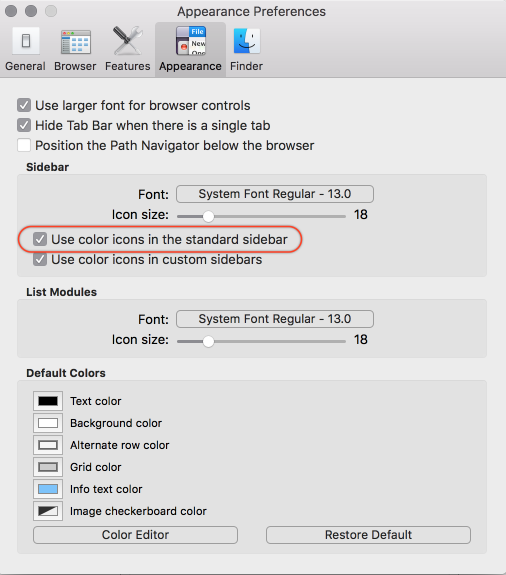Minimize the Appearance Preferences window
The image size is (506, 575).
coord(31,11)
